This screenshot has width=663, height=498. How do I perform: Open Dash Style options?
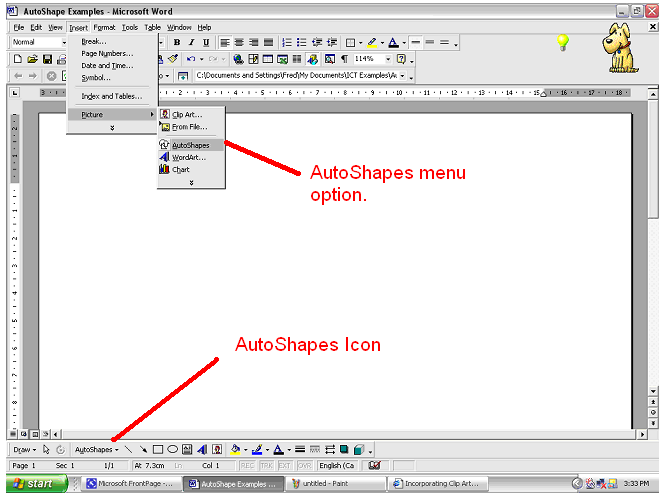click(x=315, y=449)
